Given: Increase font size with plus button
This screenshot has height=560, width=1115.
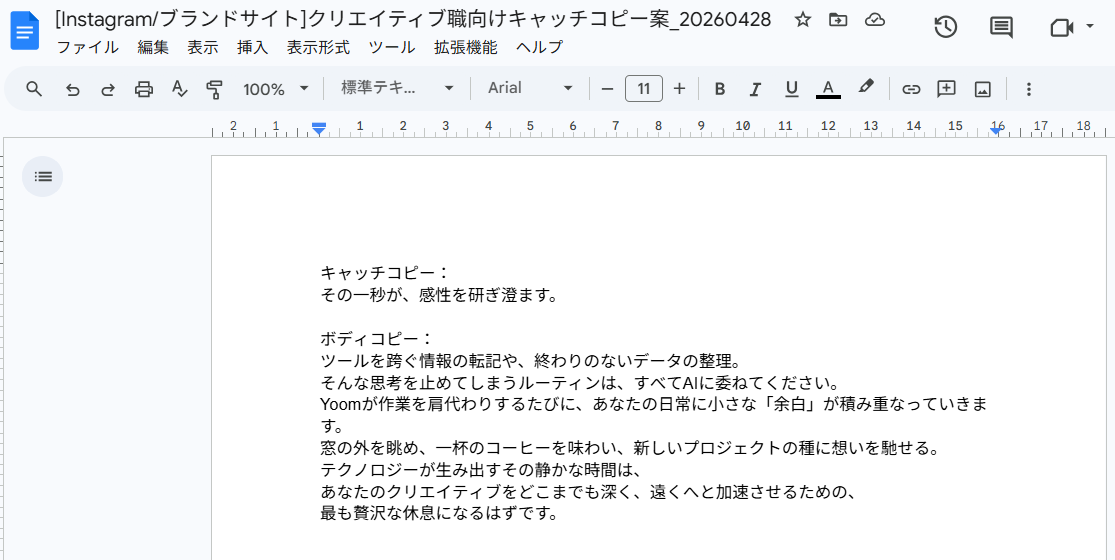Looking at the screenshot, I should pos(679,89).
